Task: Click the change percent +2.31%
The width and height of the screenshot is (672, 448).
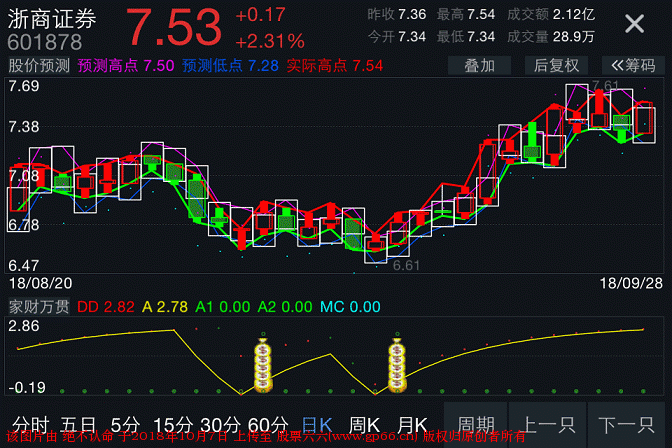Action: pos(270,42)
